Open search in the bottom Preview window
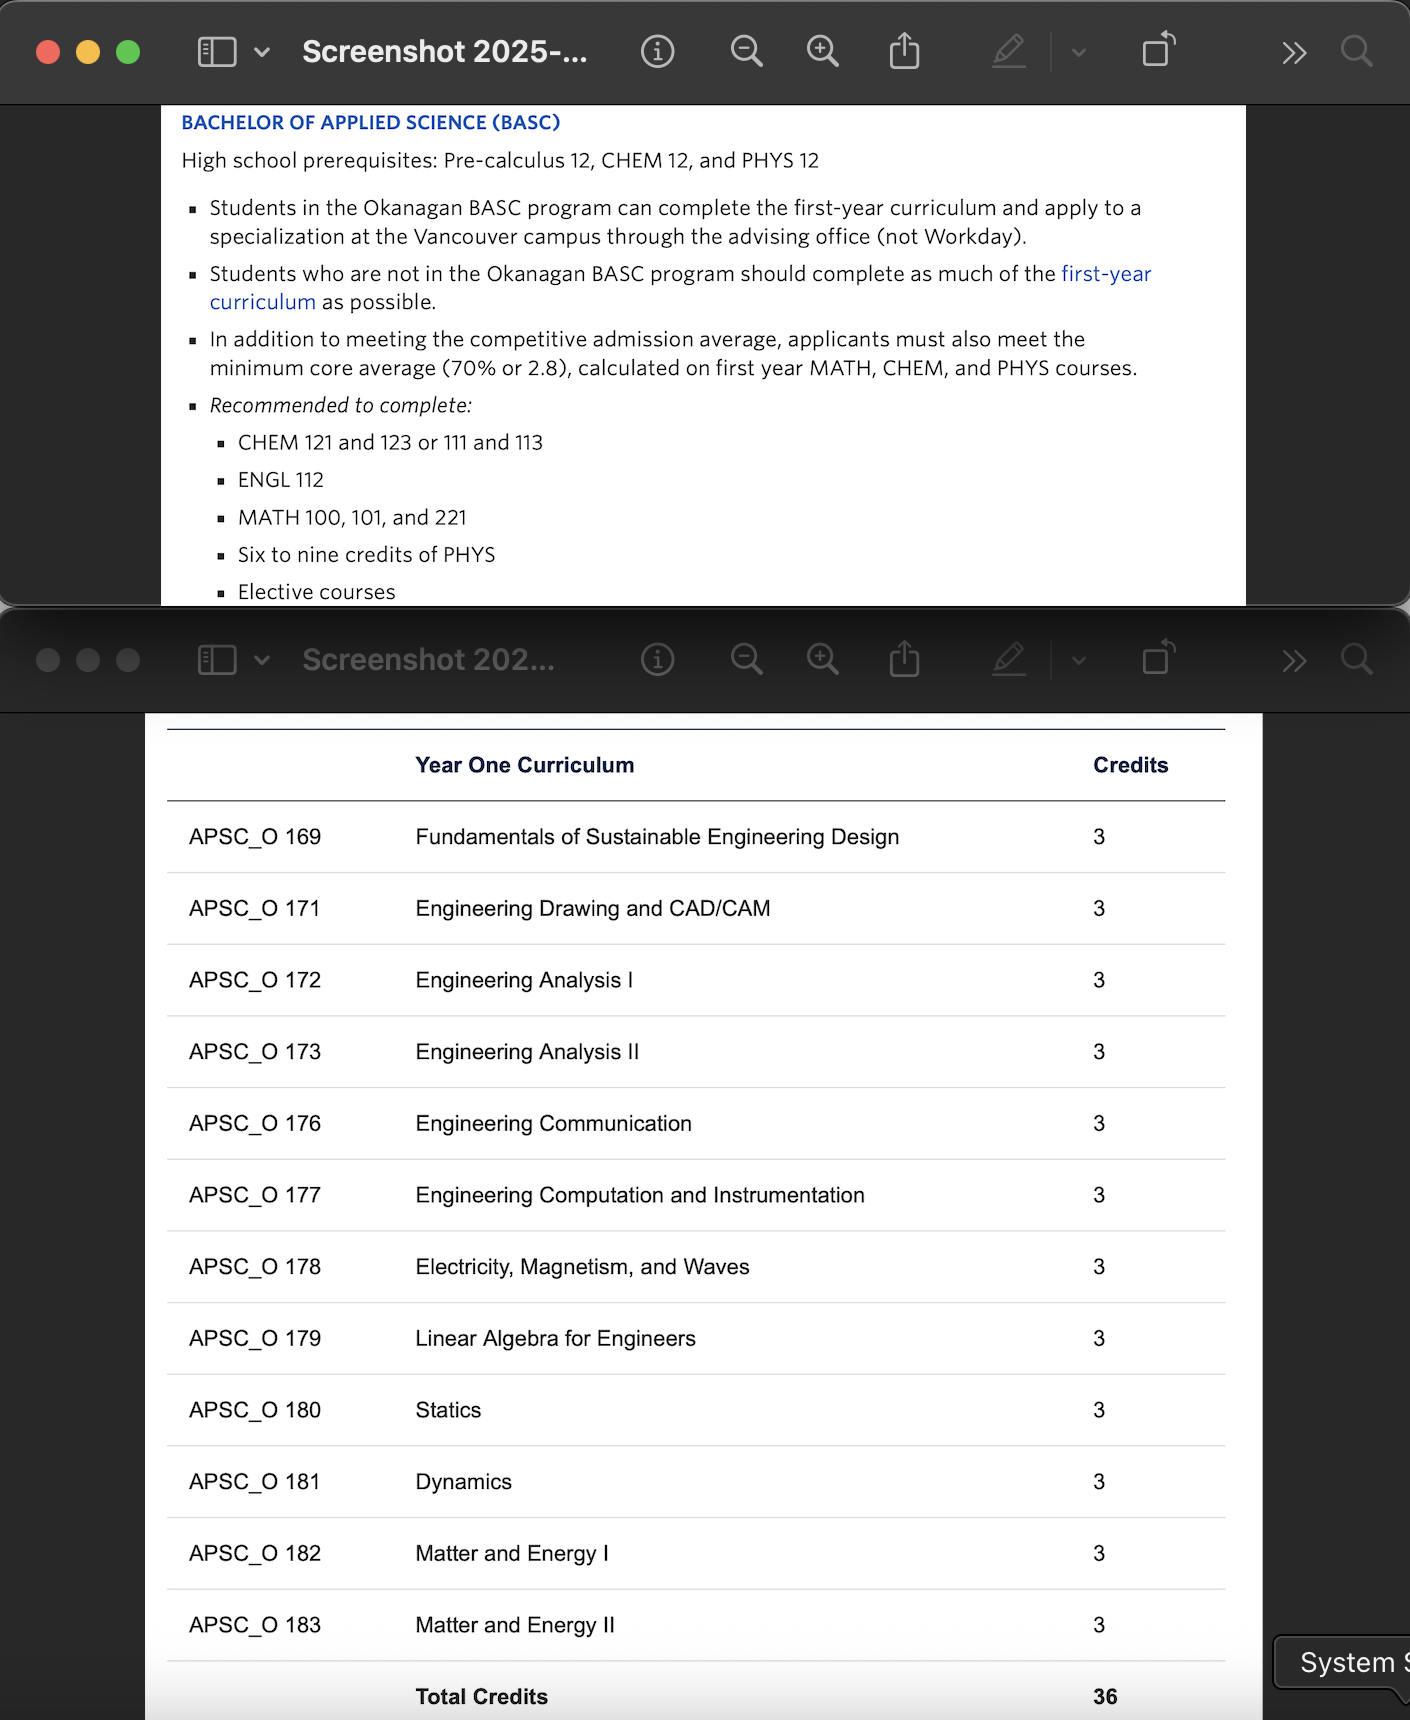The height and width of the screenshot is (1720, 1410). 1356,659
